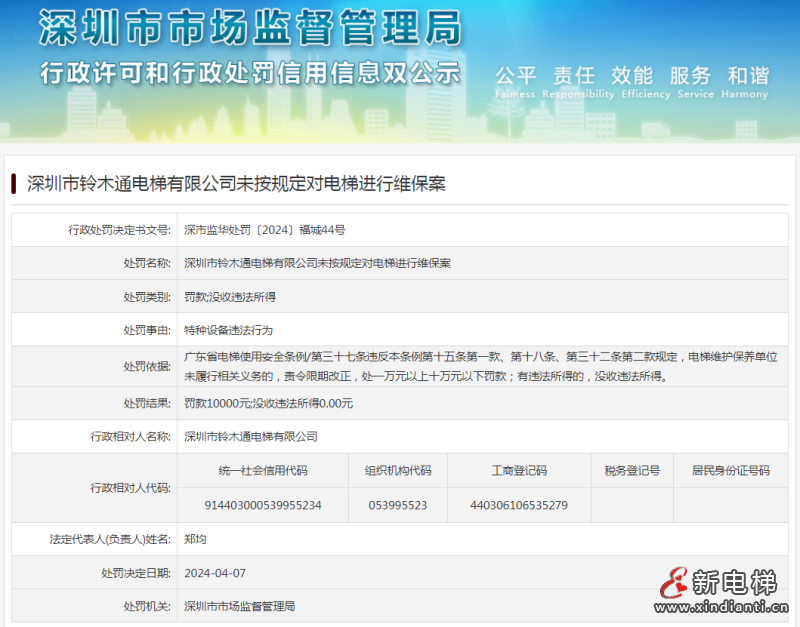Click the organization code 053995523
This screenshot has width=800, height=627.
tap(398, 505)
